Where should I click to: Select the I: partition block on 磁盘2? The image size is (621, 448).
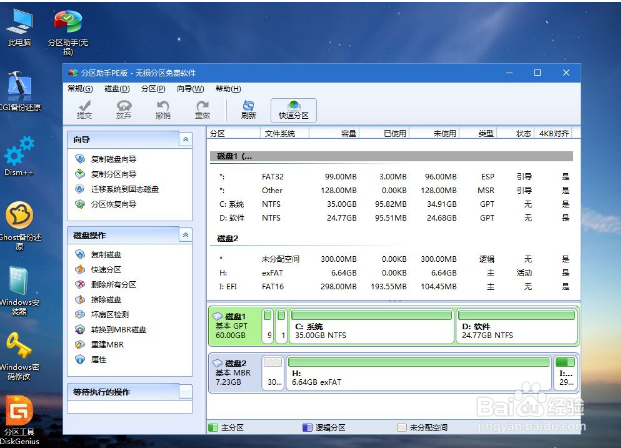[x=565, y=373]
